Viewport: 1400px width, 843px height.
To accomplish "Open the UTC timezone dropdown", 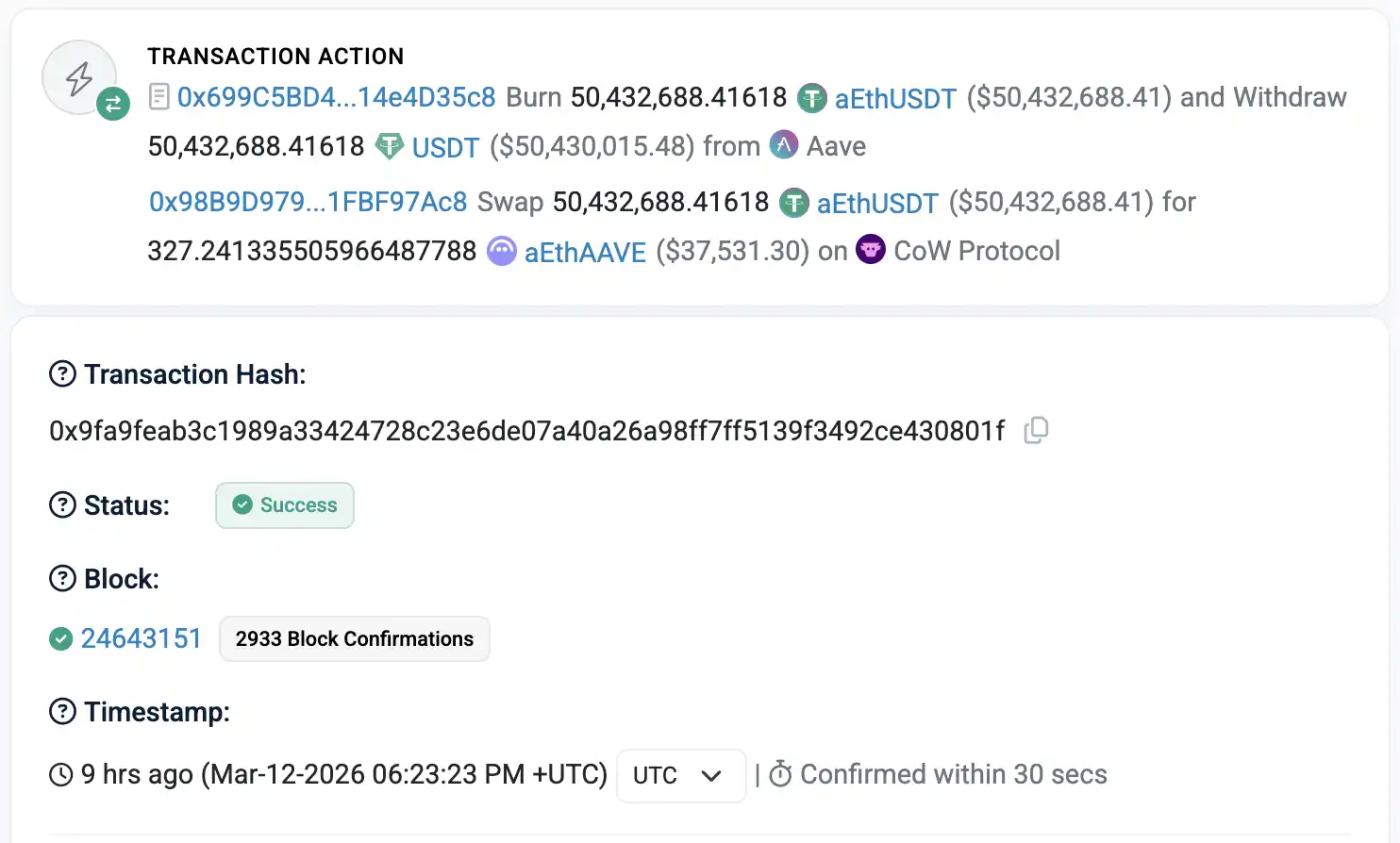I will [681, 775].
